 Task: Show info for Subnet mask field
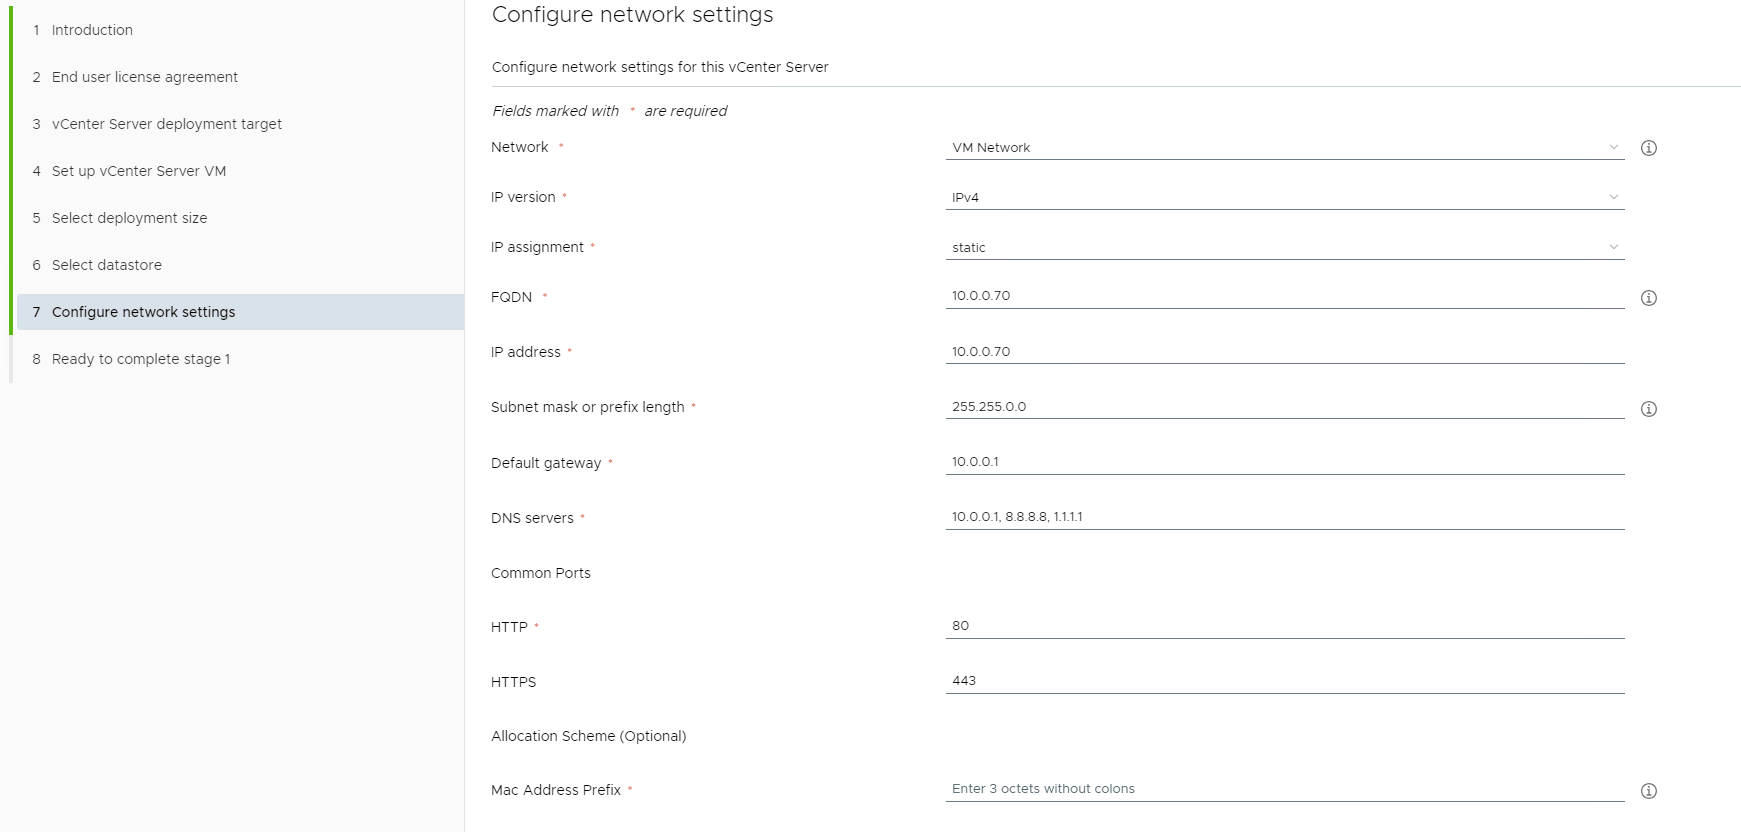[x=1649, y=409]
